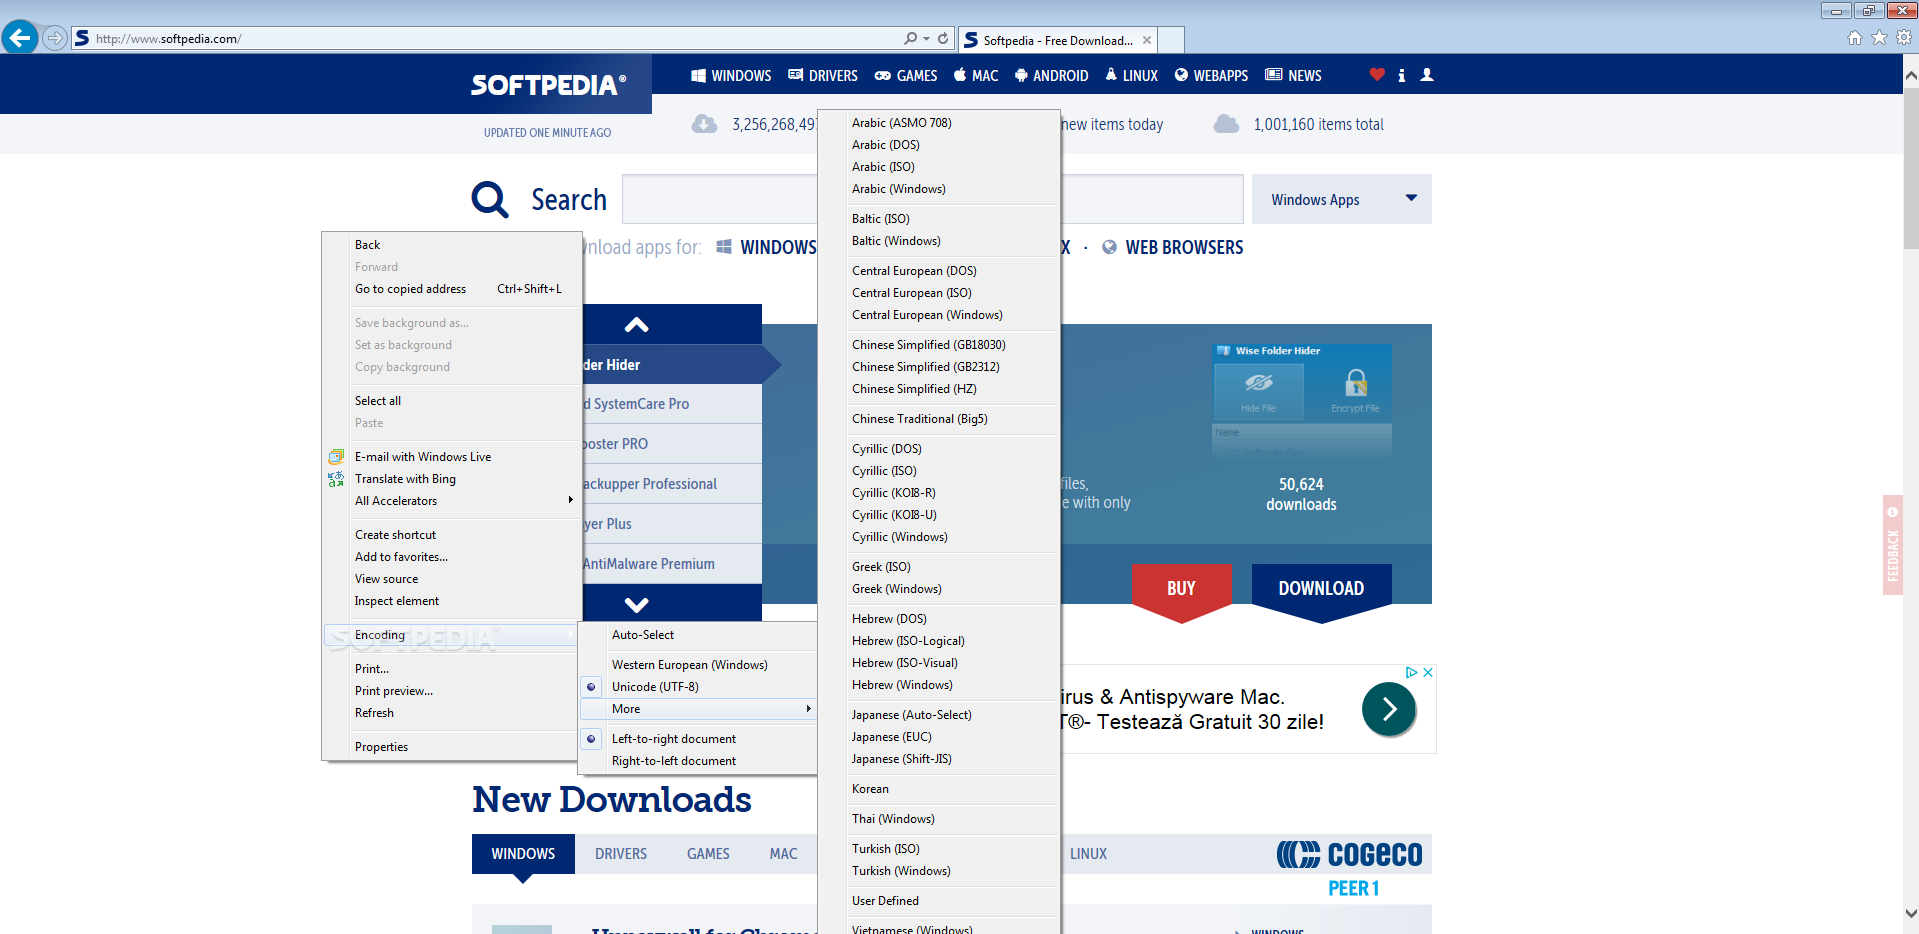Screen dimensions: 1919x934
Task: Select Chinese Traditional (Big5) encoding
Action: click(x=939, y=419)
